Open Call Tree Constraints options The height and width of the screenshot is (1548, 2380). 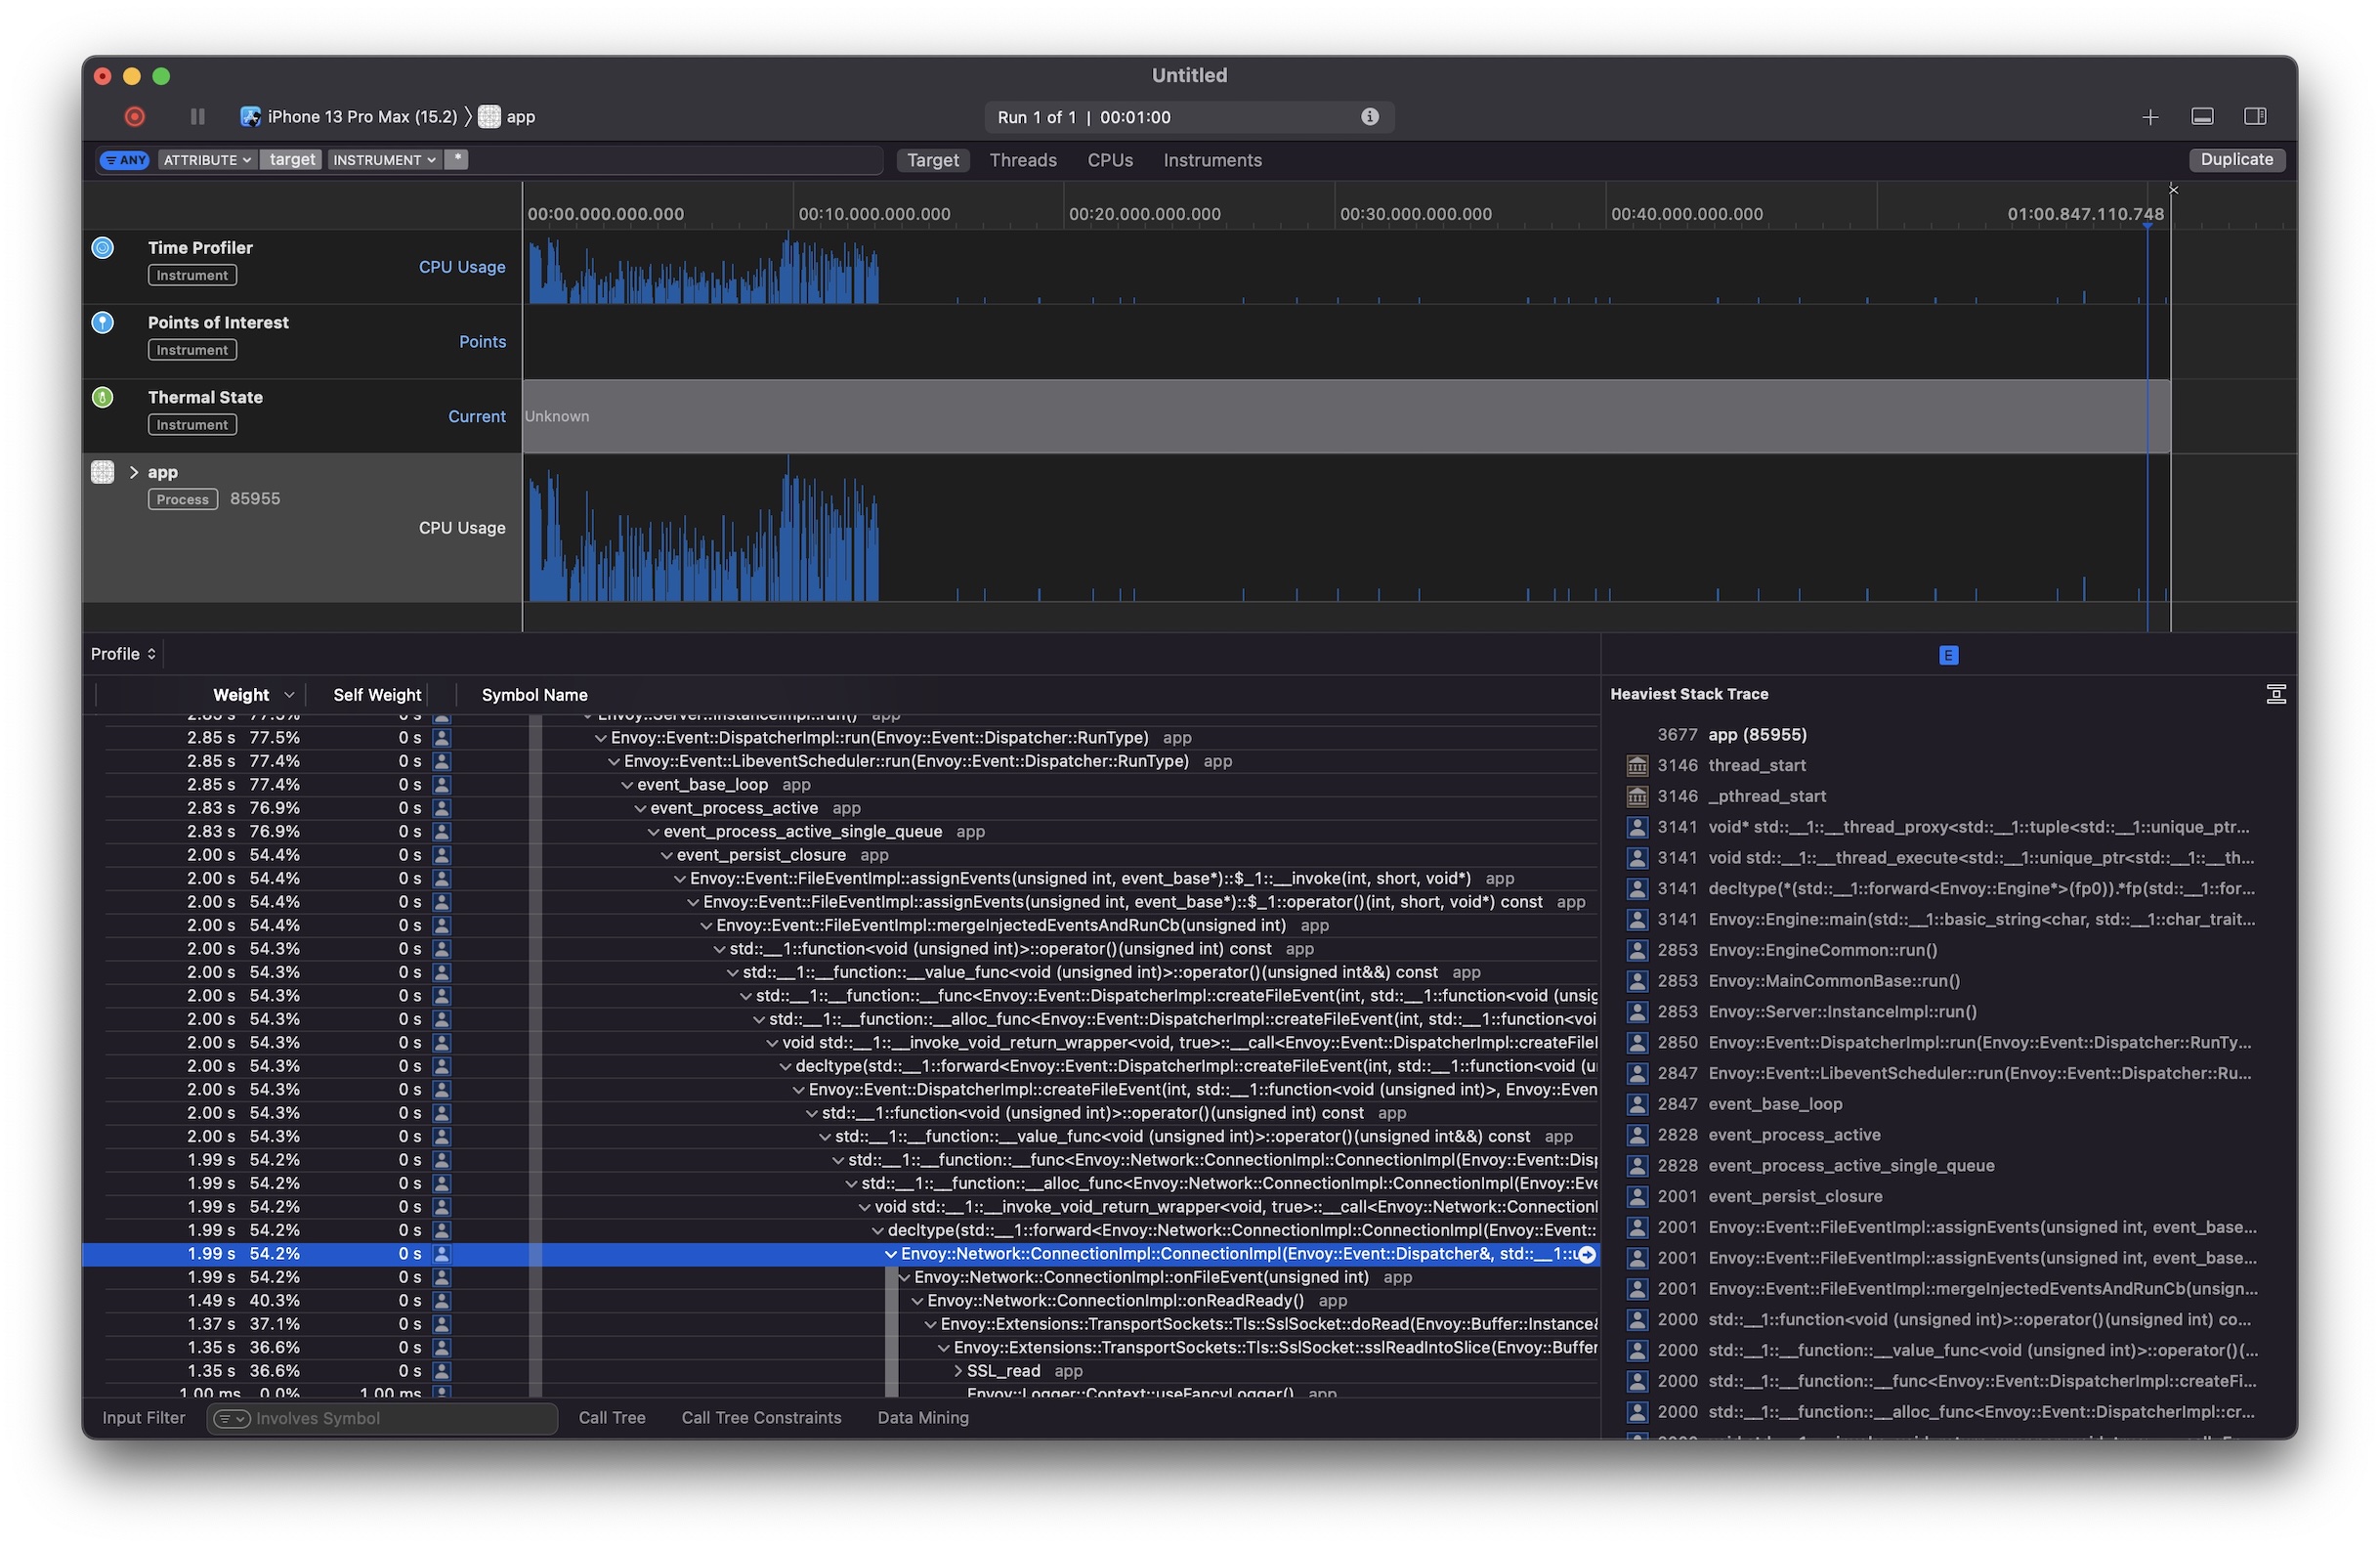(x=761, y=1418)
